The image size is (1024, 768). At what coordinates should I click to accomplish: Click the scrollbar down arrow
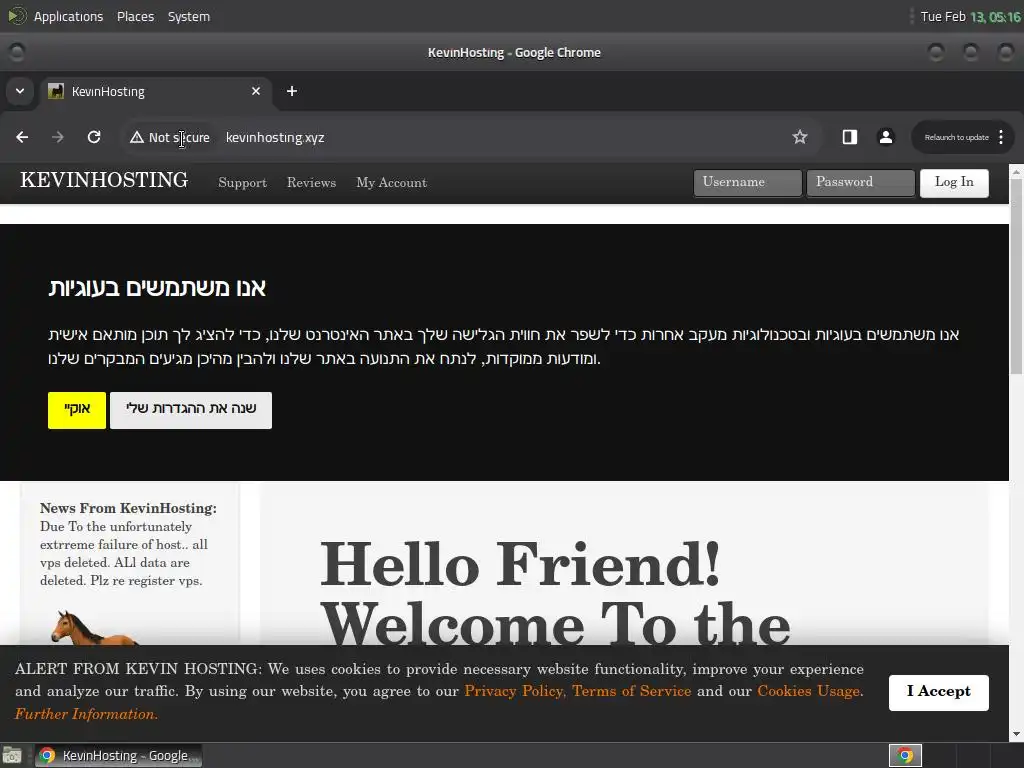[x=1016, y=733]
